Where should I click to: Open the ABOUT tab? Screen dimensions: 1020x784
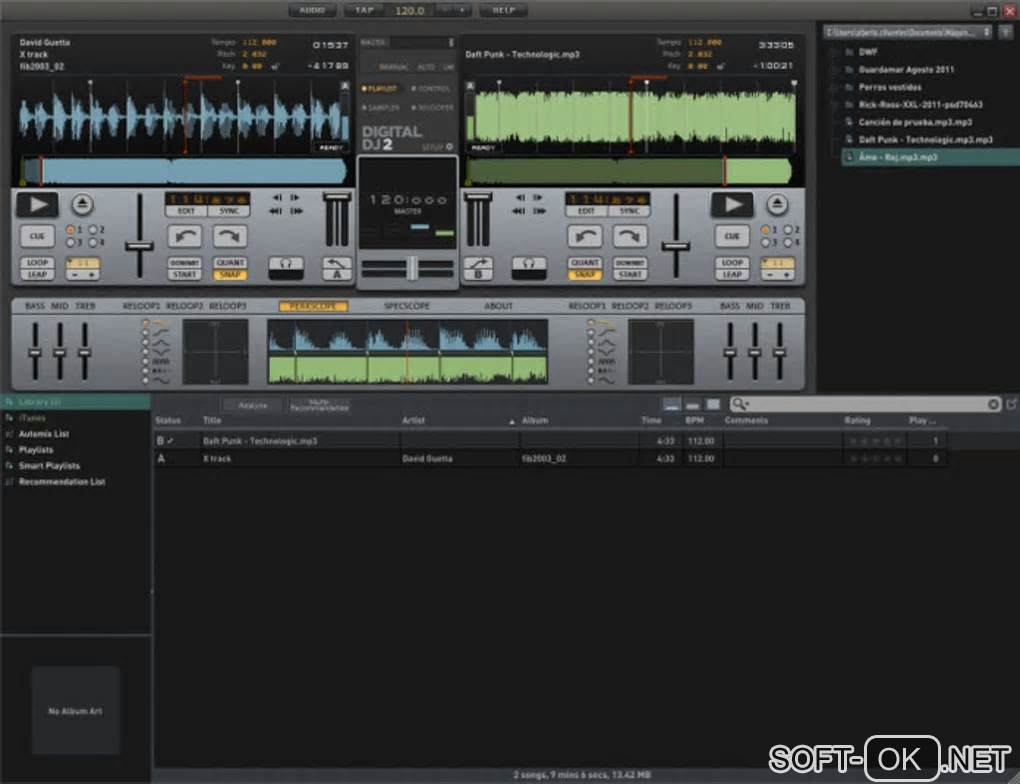pyautogui.click(x=498, y=306)
